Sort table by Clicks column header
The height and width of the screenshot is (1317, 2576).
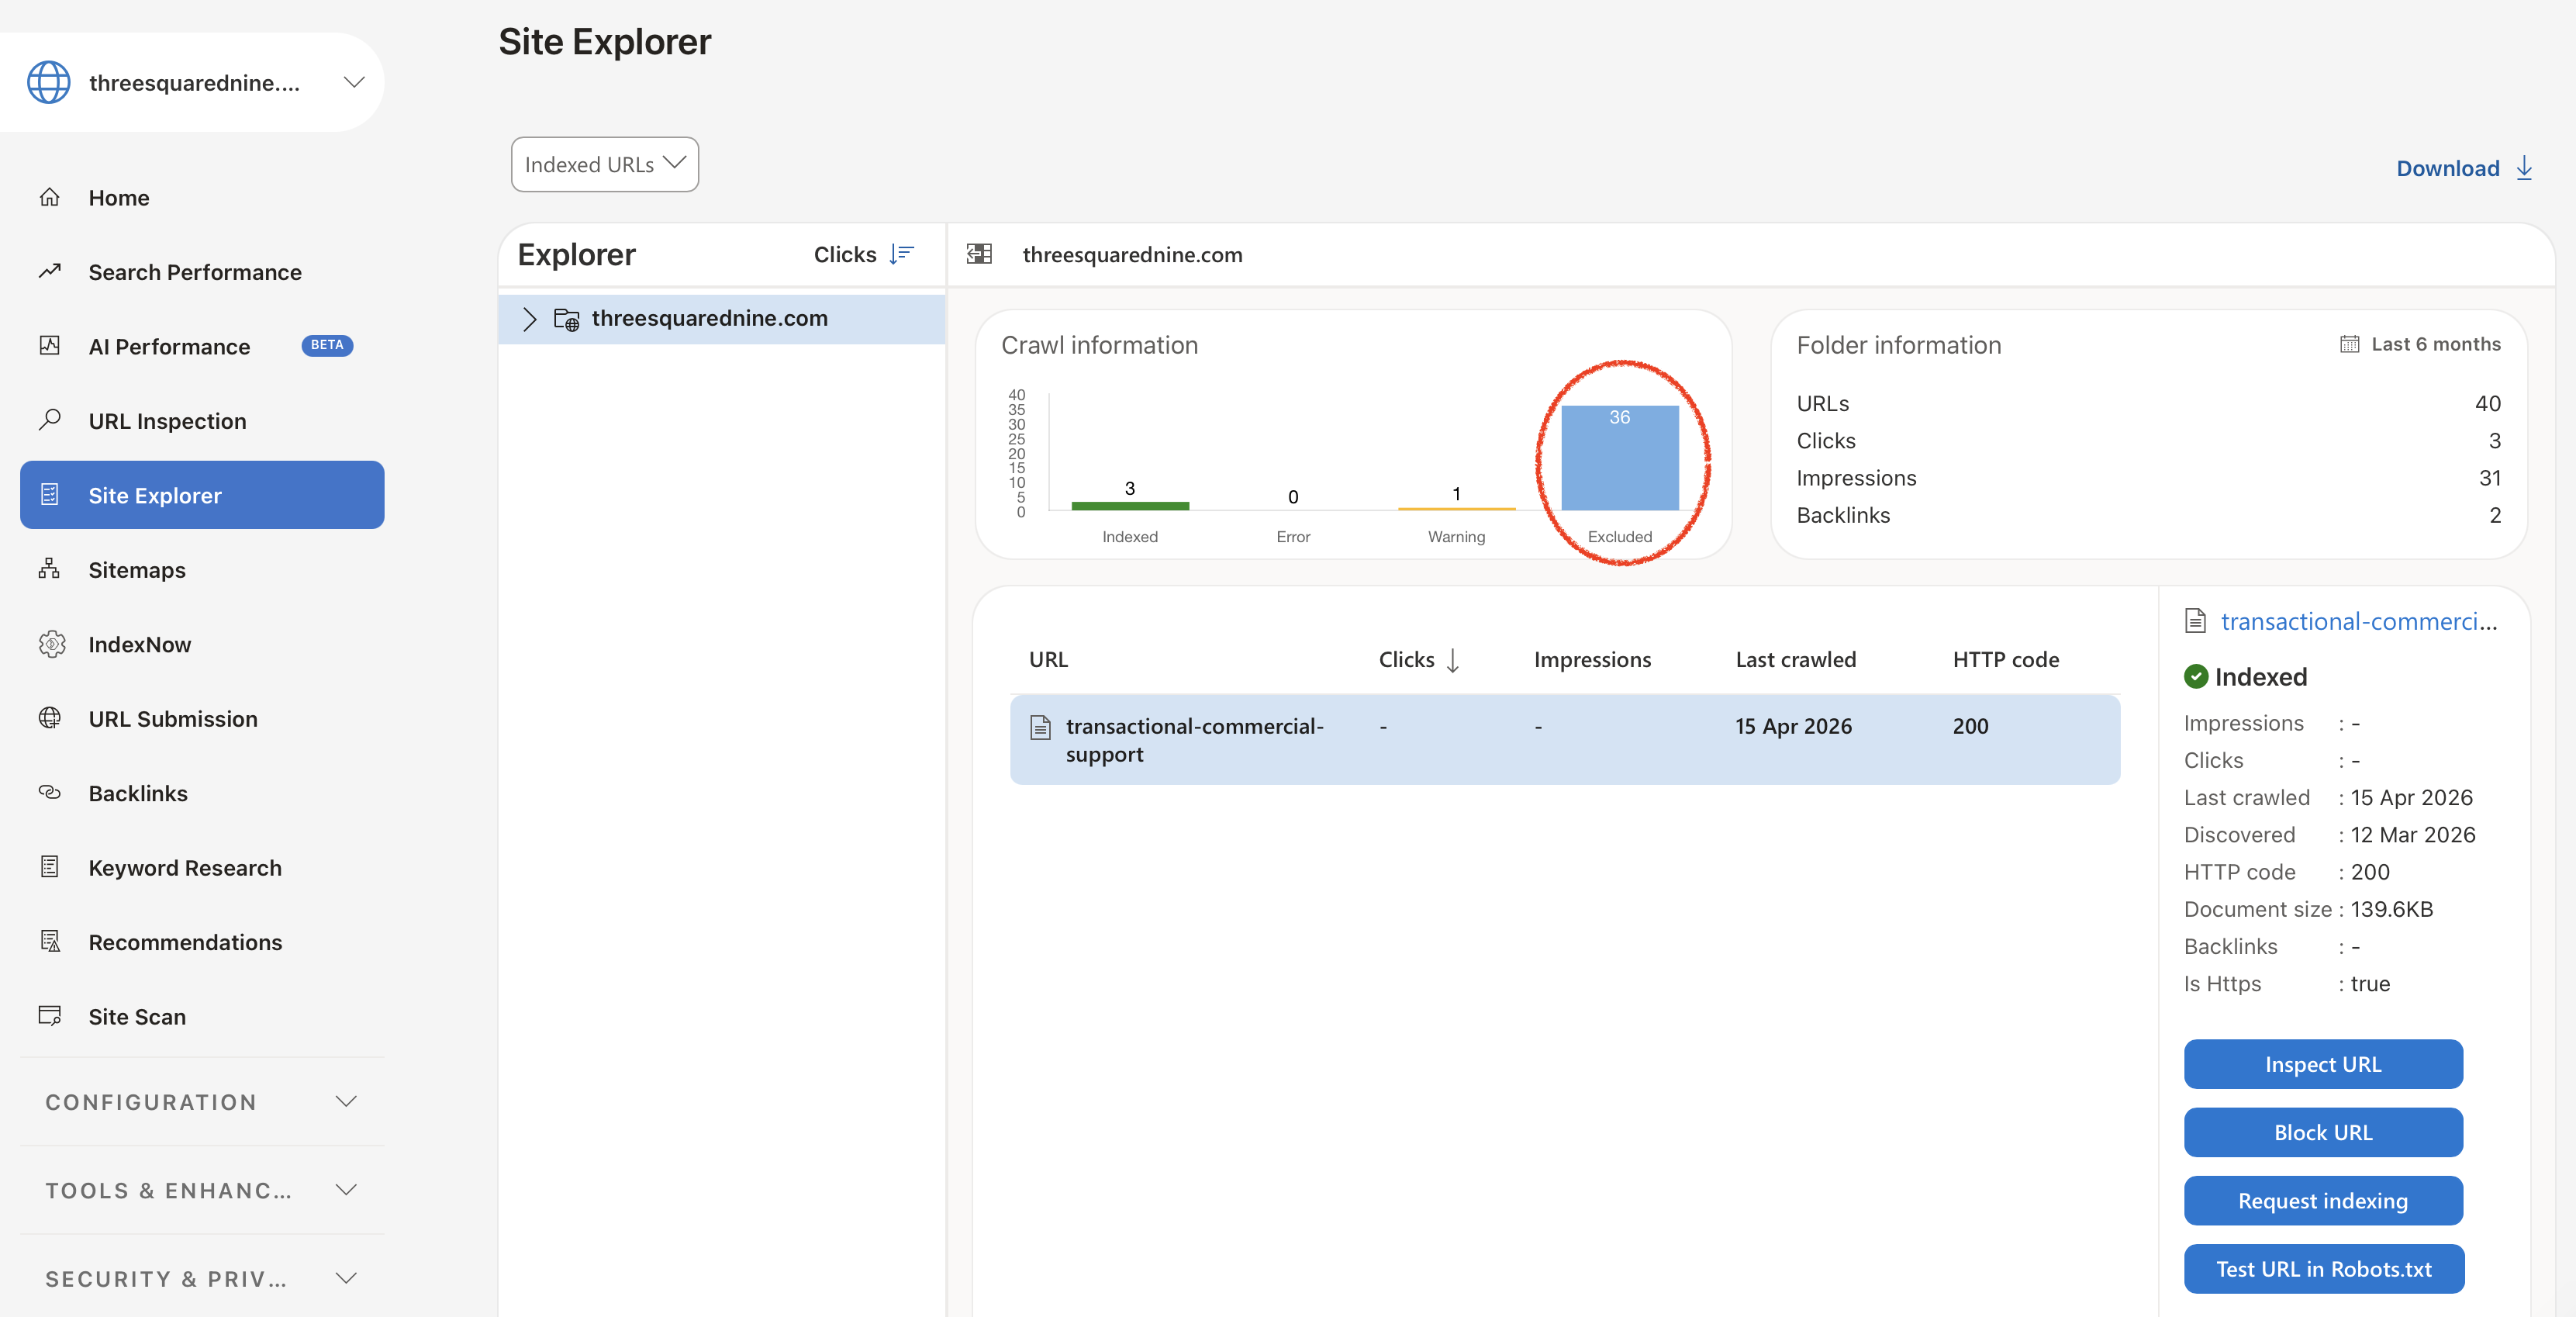[x=1406, y=660]
